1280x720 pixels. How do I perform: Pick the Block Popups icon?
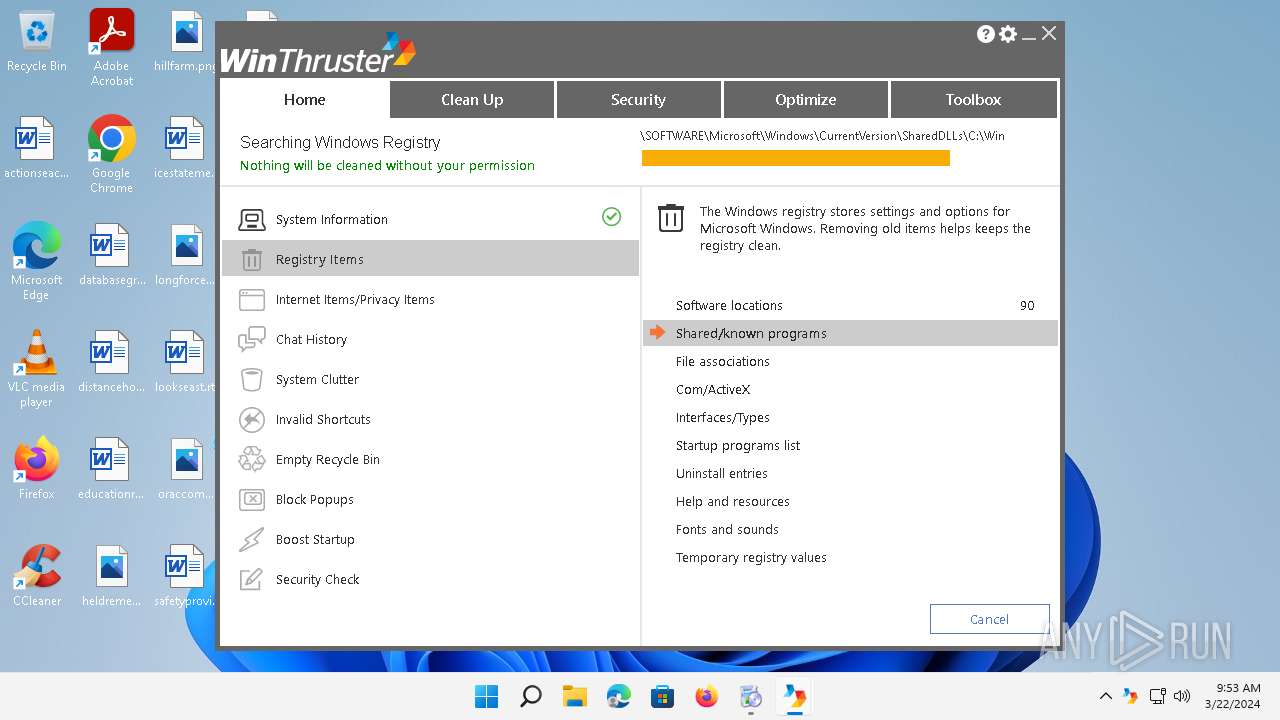click(x=252, y=500)
